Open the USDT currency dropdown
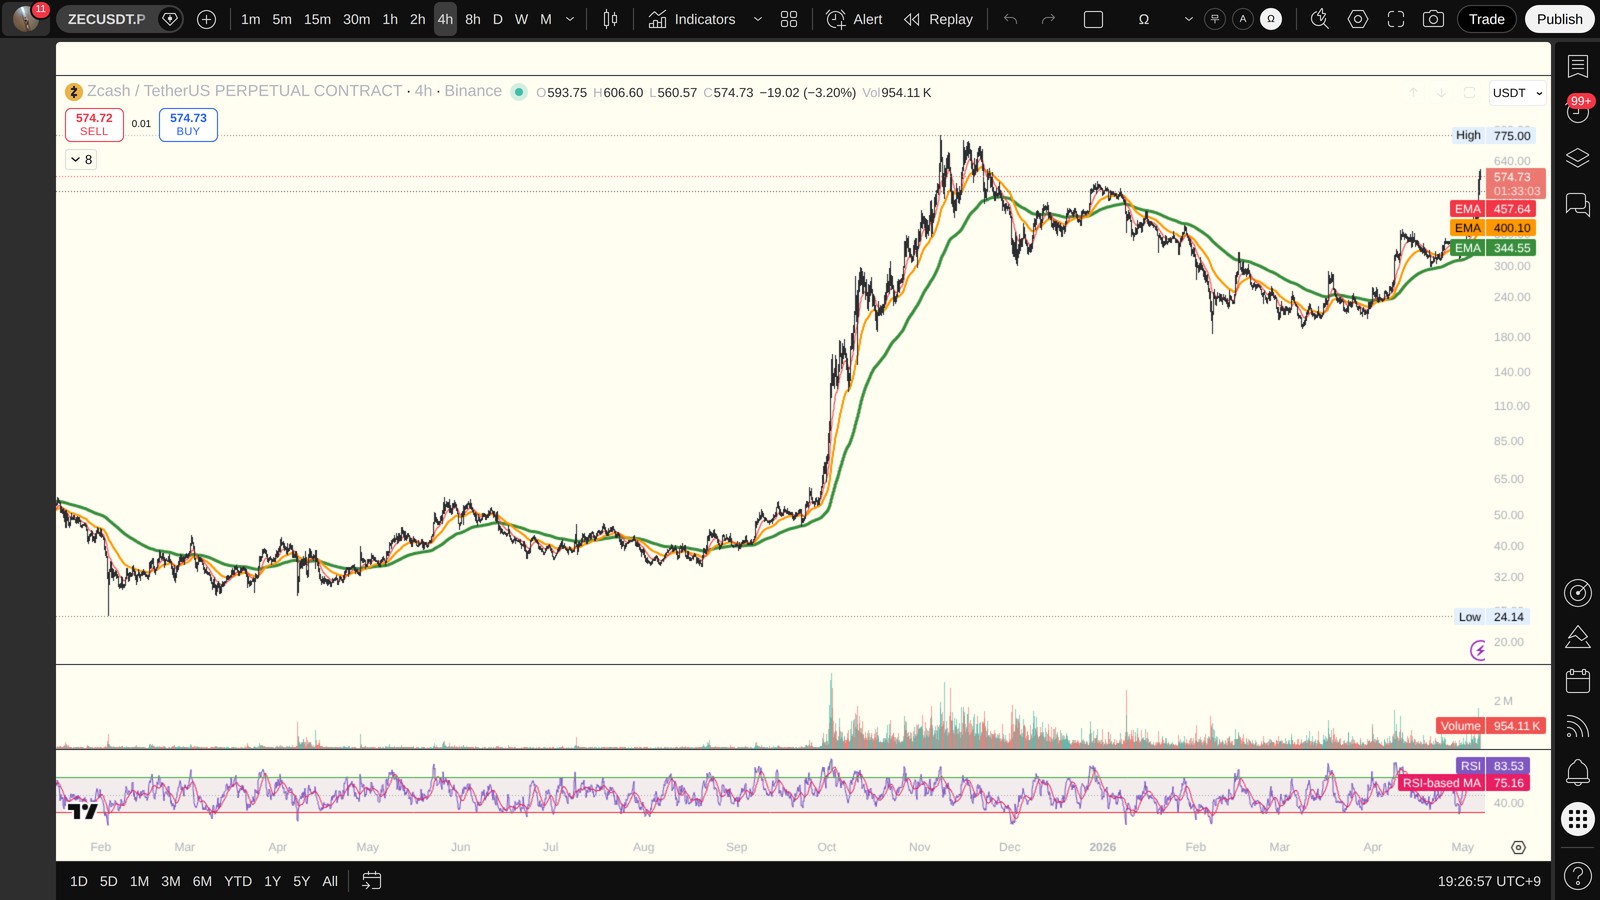Viewport: 1600px width, 900px height. click(x=1517, y=93)
